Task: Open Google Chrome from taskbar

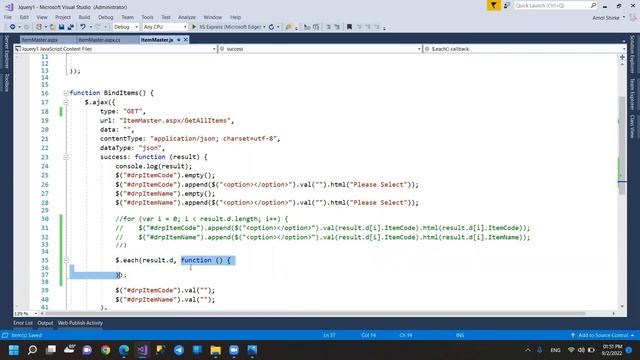Action: click(106, 350)
